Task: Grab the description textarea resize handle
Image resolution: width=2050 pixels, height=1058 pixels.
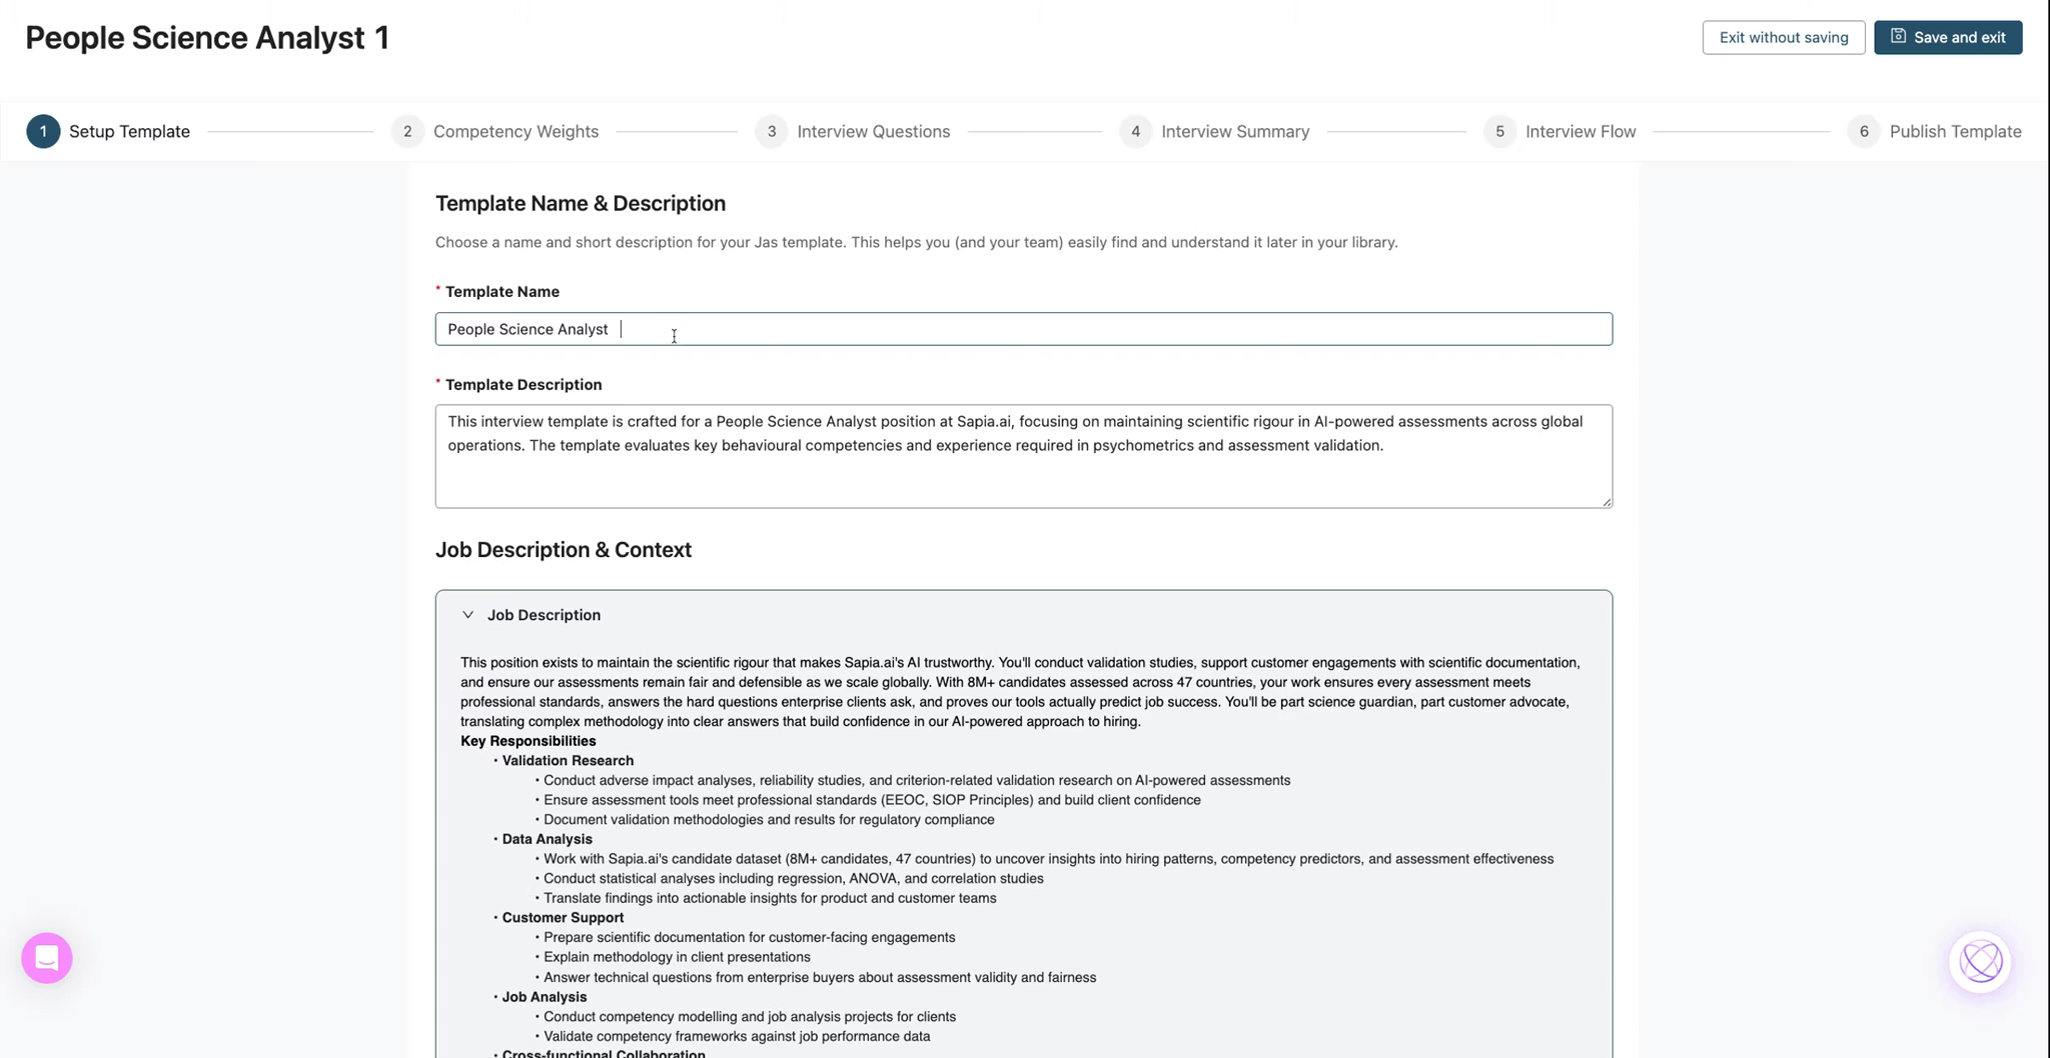Action: tap(1606, 502)
